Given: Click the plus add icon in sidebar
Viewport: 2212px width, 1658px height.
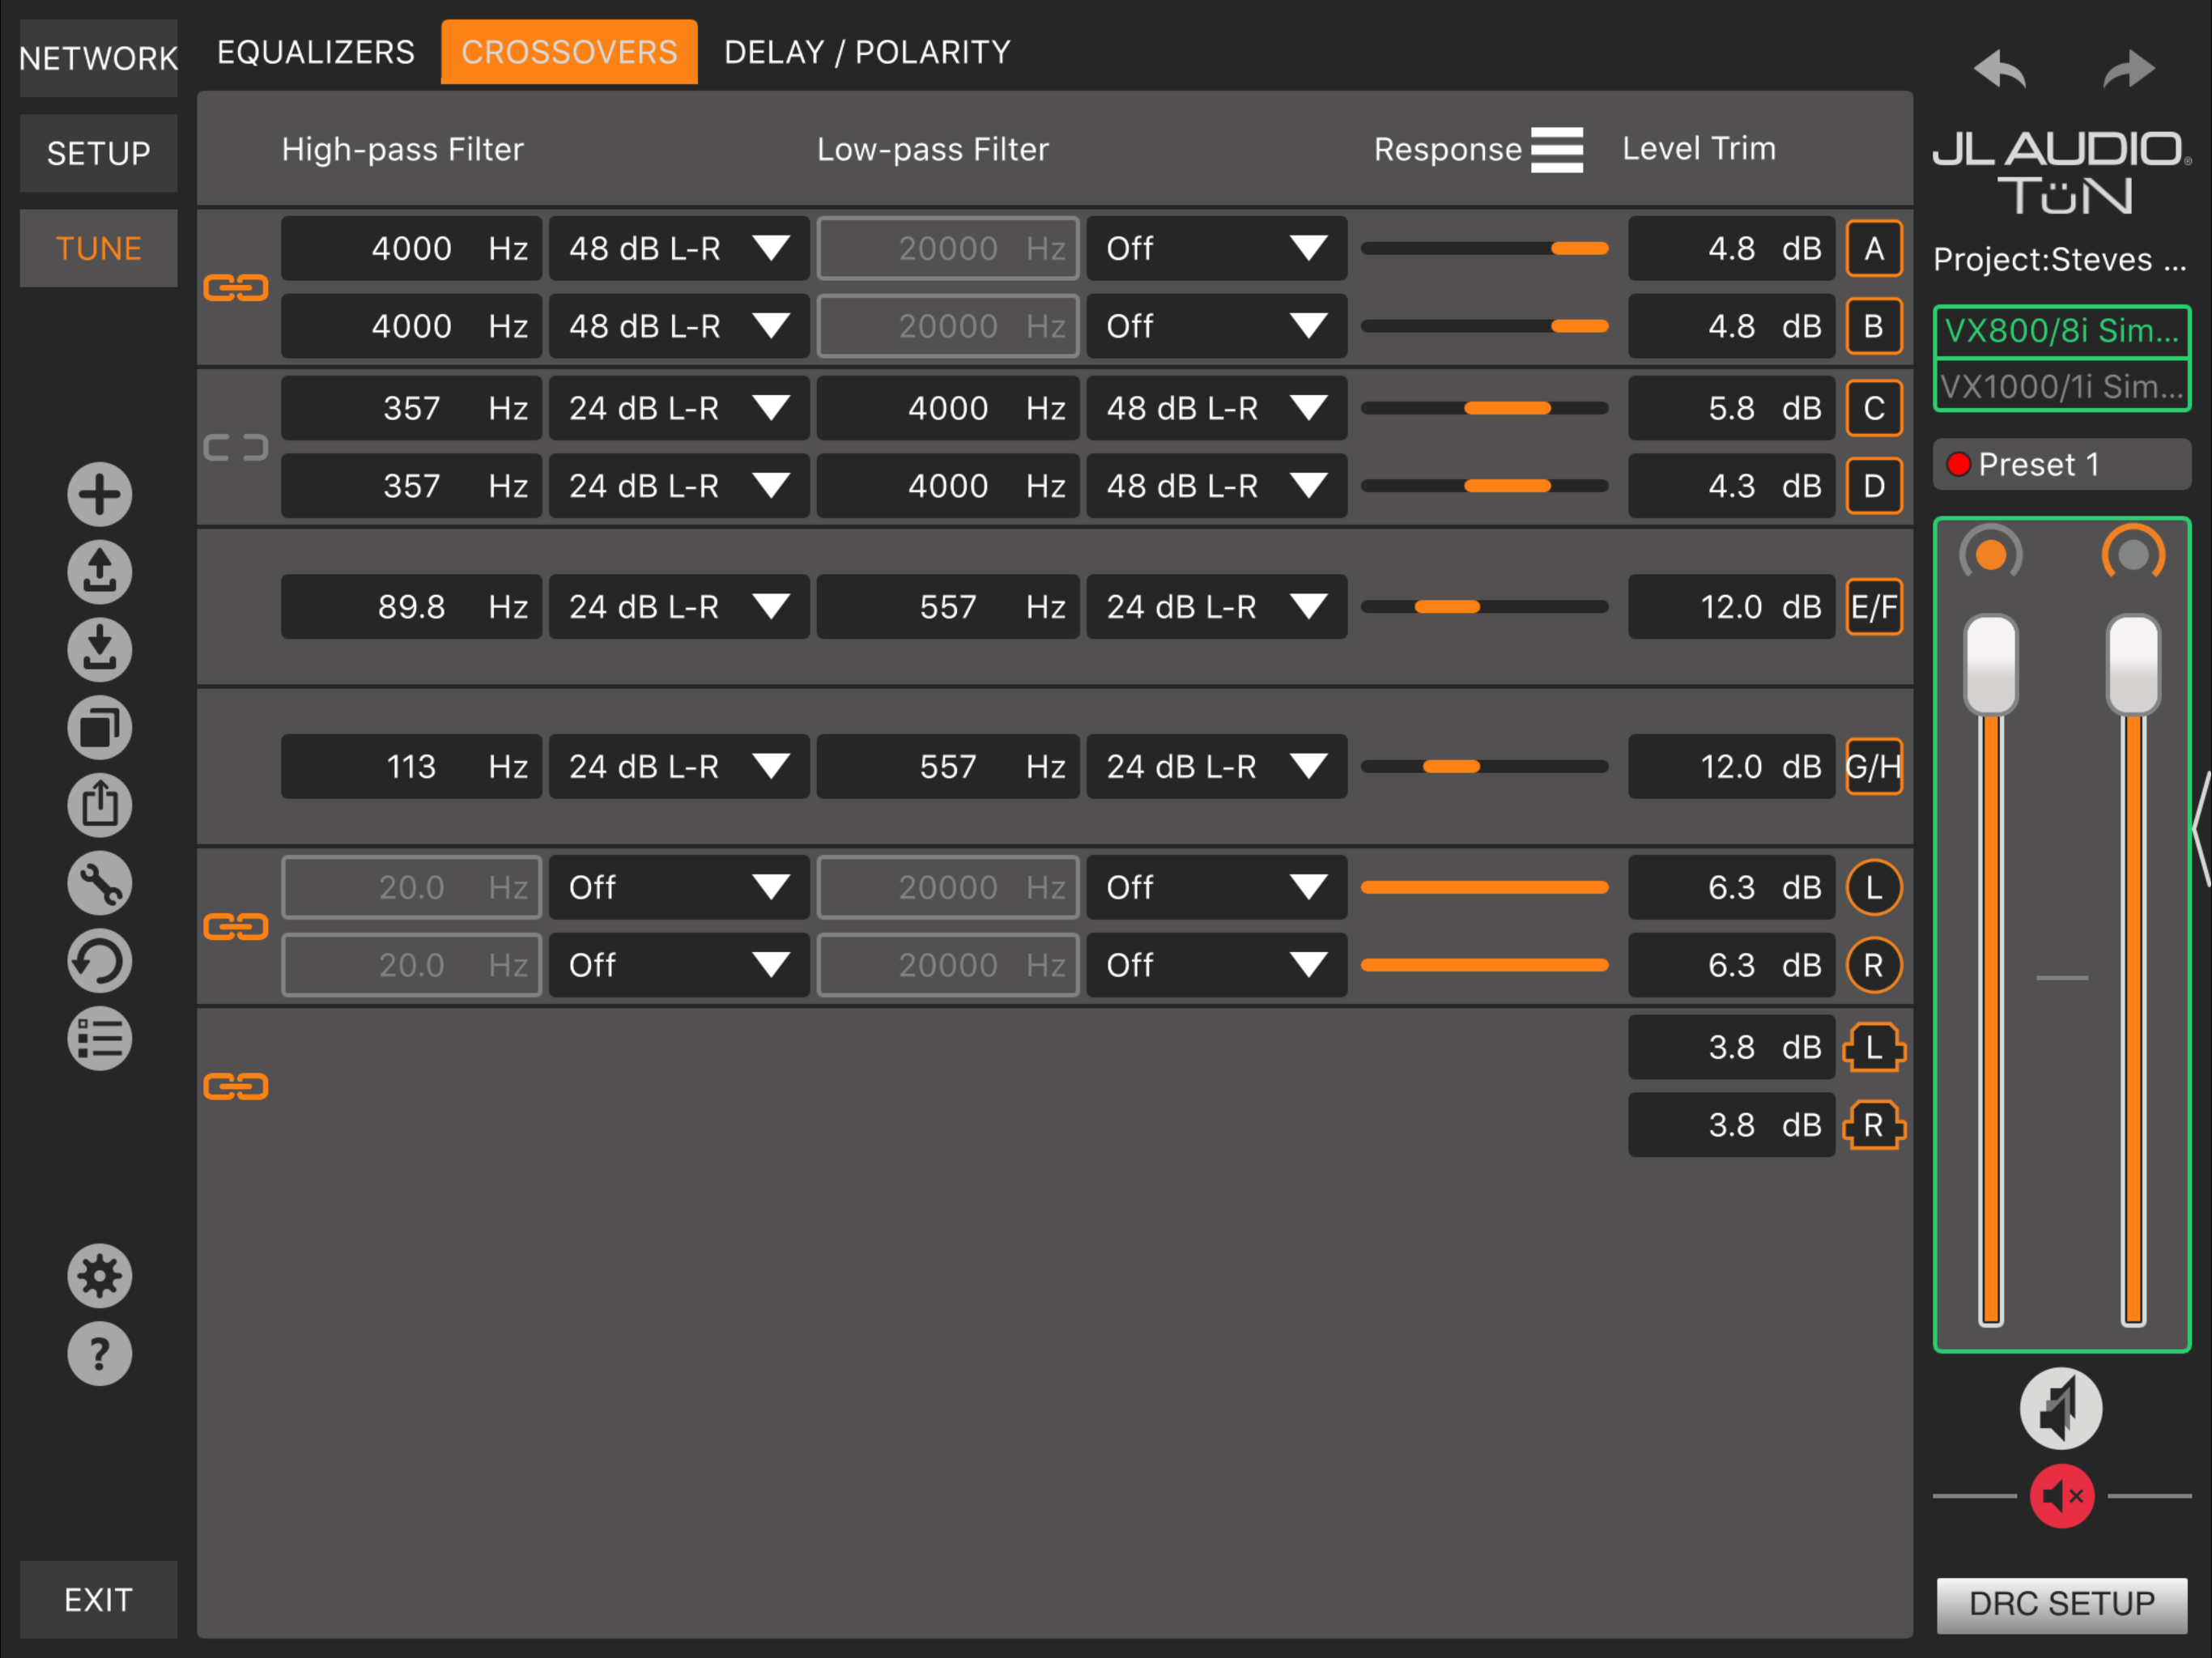Looking at the screenshot, I should pyautogui.click(x=99, y=494).
